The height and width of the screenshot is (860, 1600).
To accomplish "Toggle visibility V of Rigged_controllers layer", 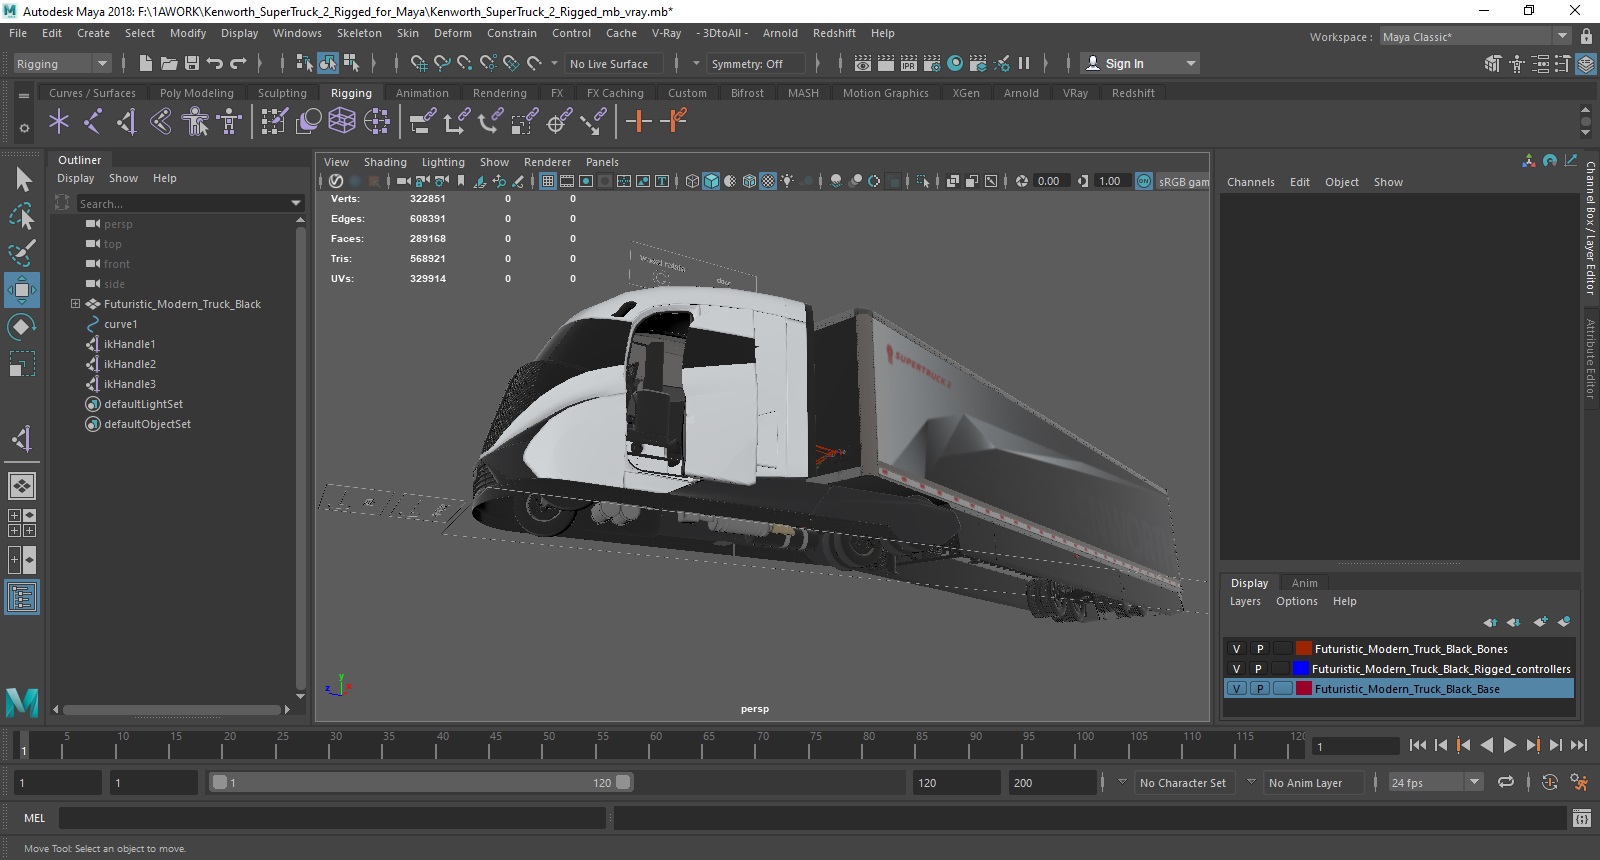I will point(1237,669).
